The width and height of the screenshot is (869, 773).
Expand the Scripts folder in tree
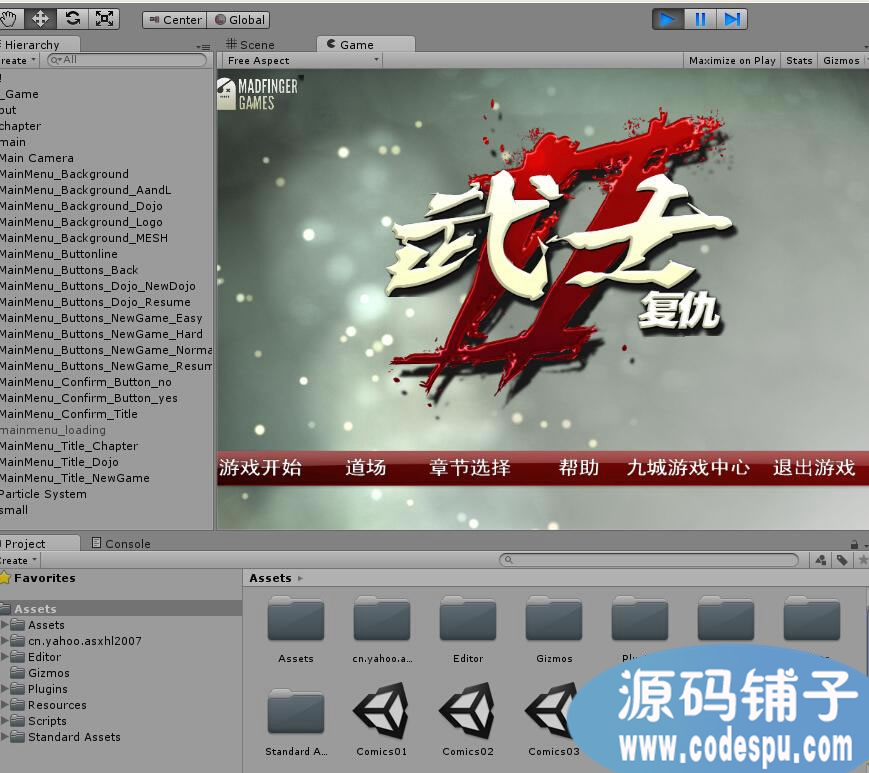[x=4, y=721]
